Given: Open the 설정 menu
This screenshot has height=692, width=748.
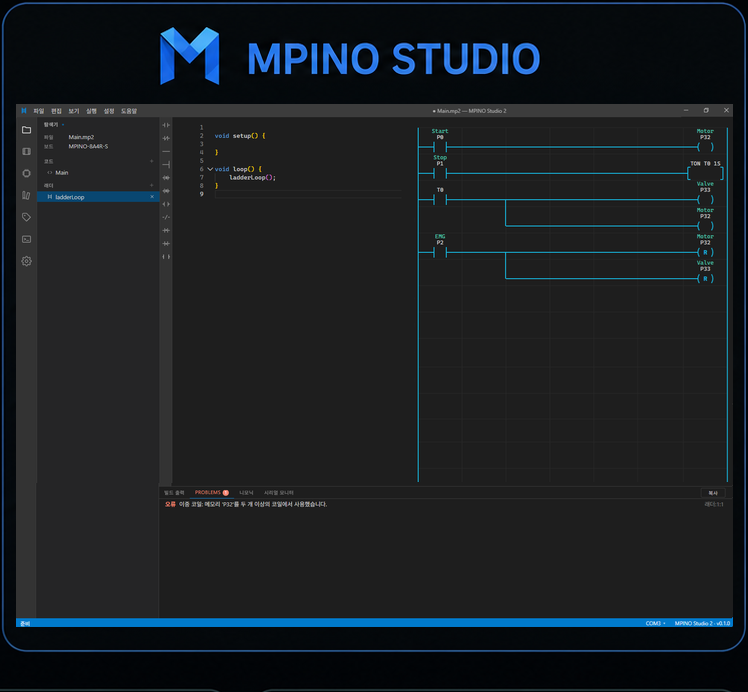Looking at the screenshot, I should (x=109, y=111).
